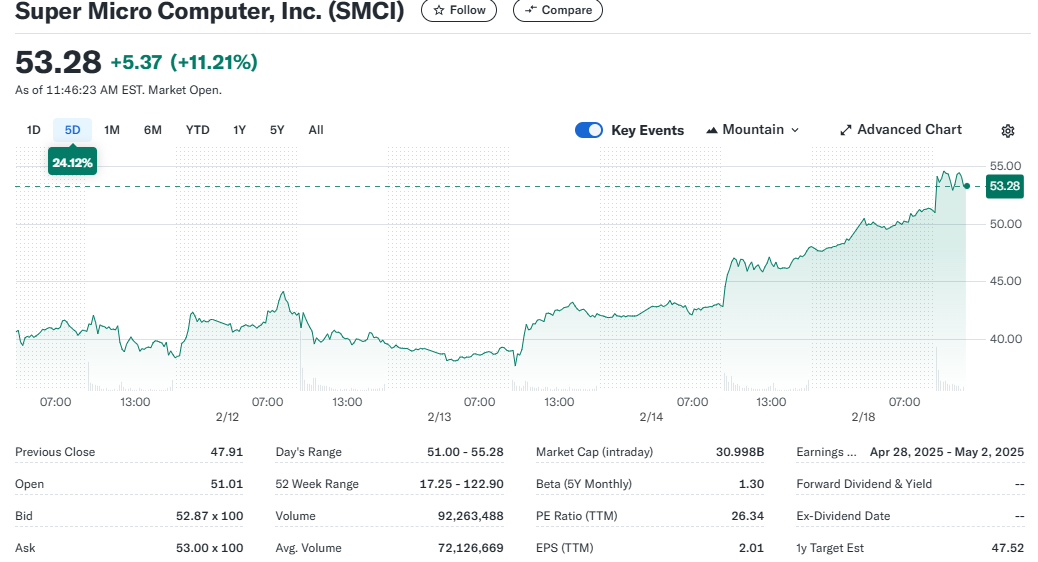The width and height of the screenshot is (1038, 562).
Task: Open chart settings with the gear icon
Action: (x=1008, y=131)
